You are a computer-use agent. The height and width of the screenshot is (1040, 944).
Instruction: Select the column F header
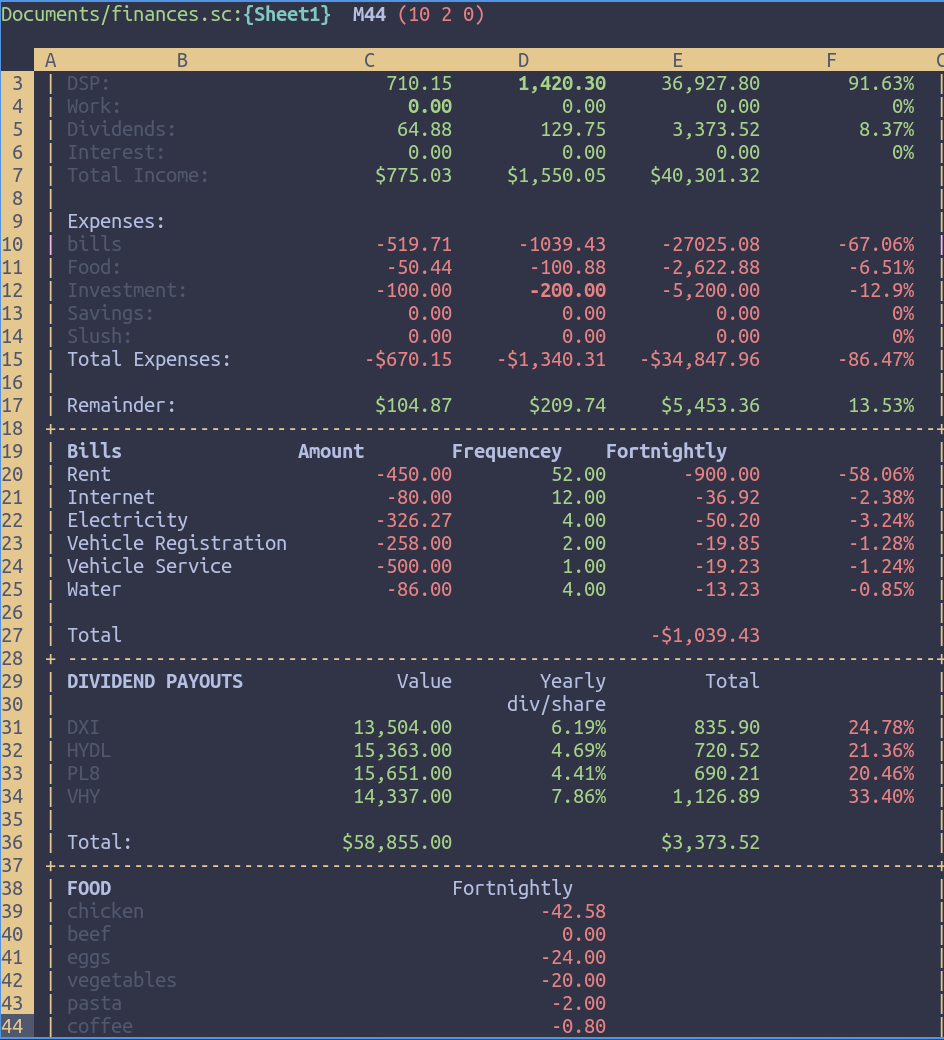coord(831,60)
